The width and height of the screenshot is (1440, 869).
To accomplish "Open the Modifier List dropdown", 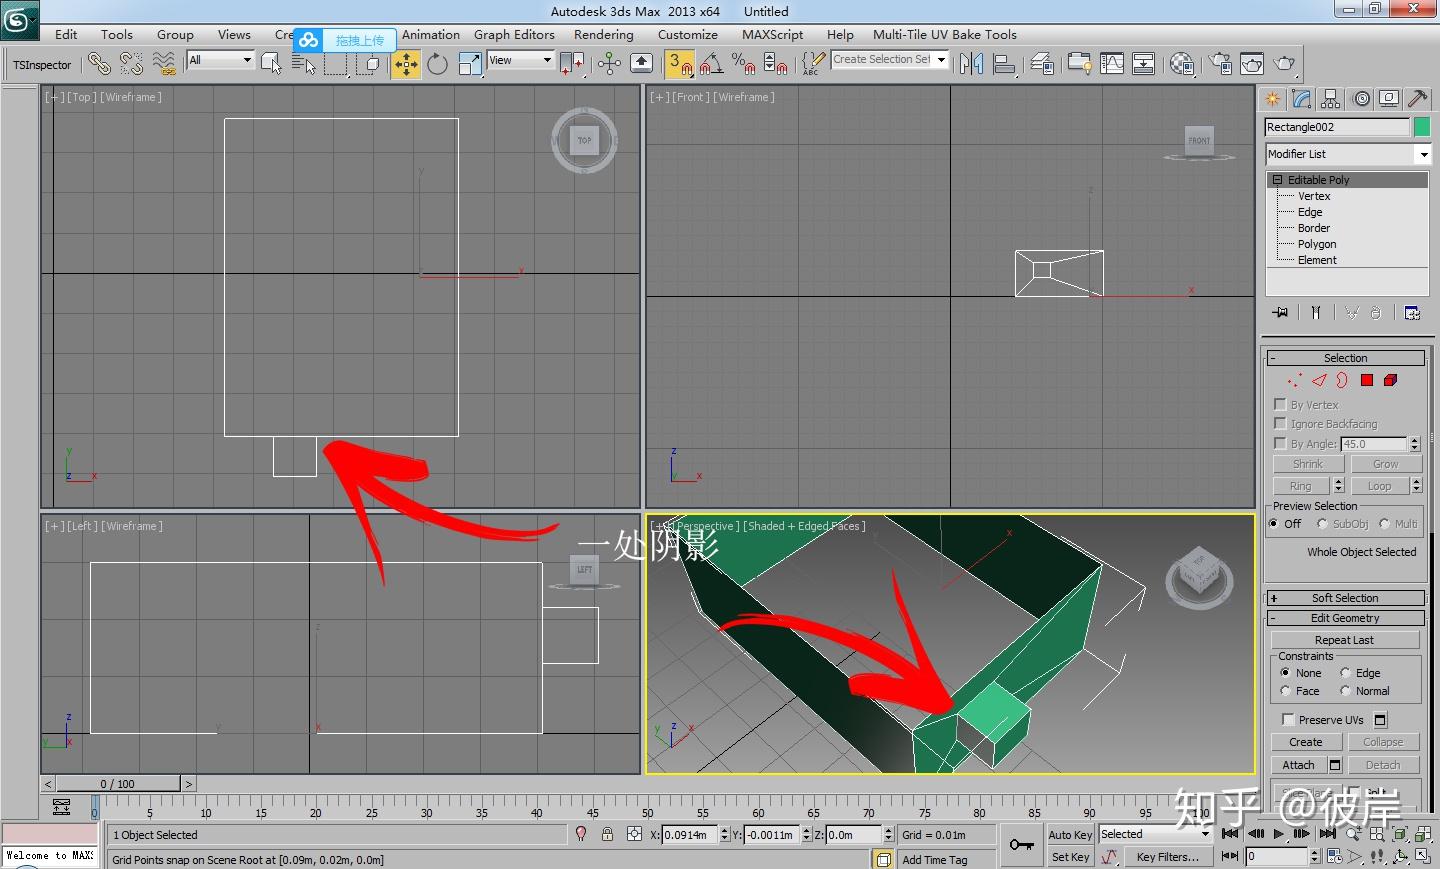I will [1348, 154].
